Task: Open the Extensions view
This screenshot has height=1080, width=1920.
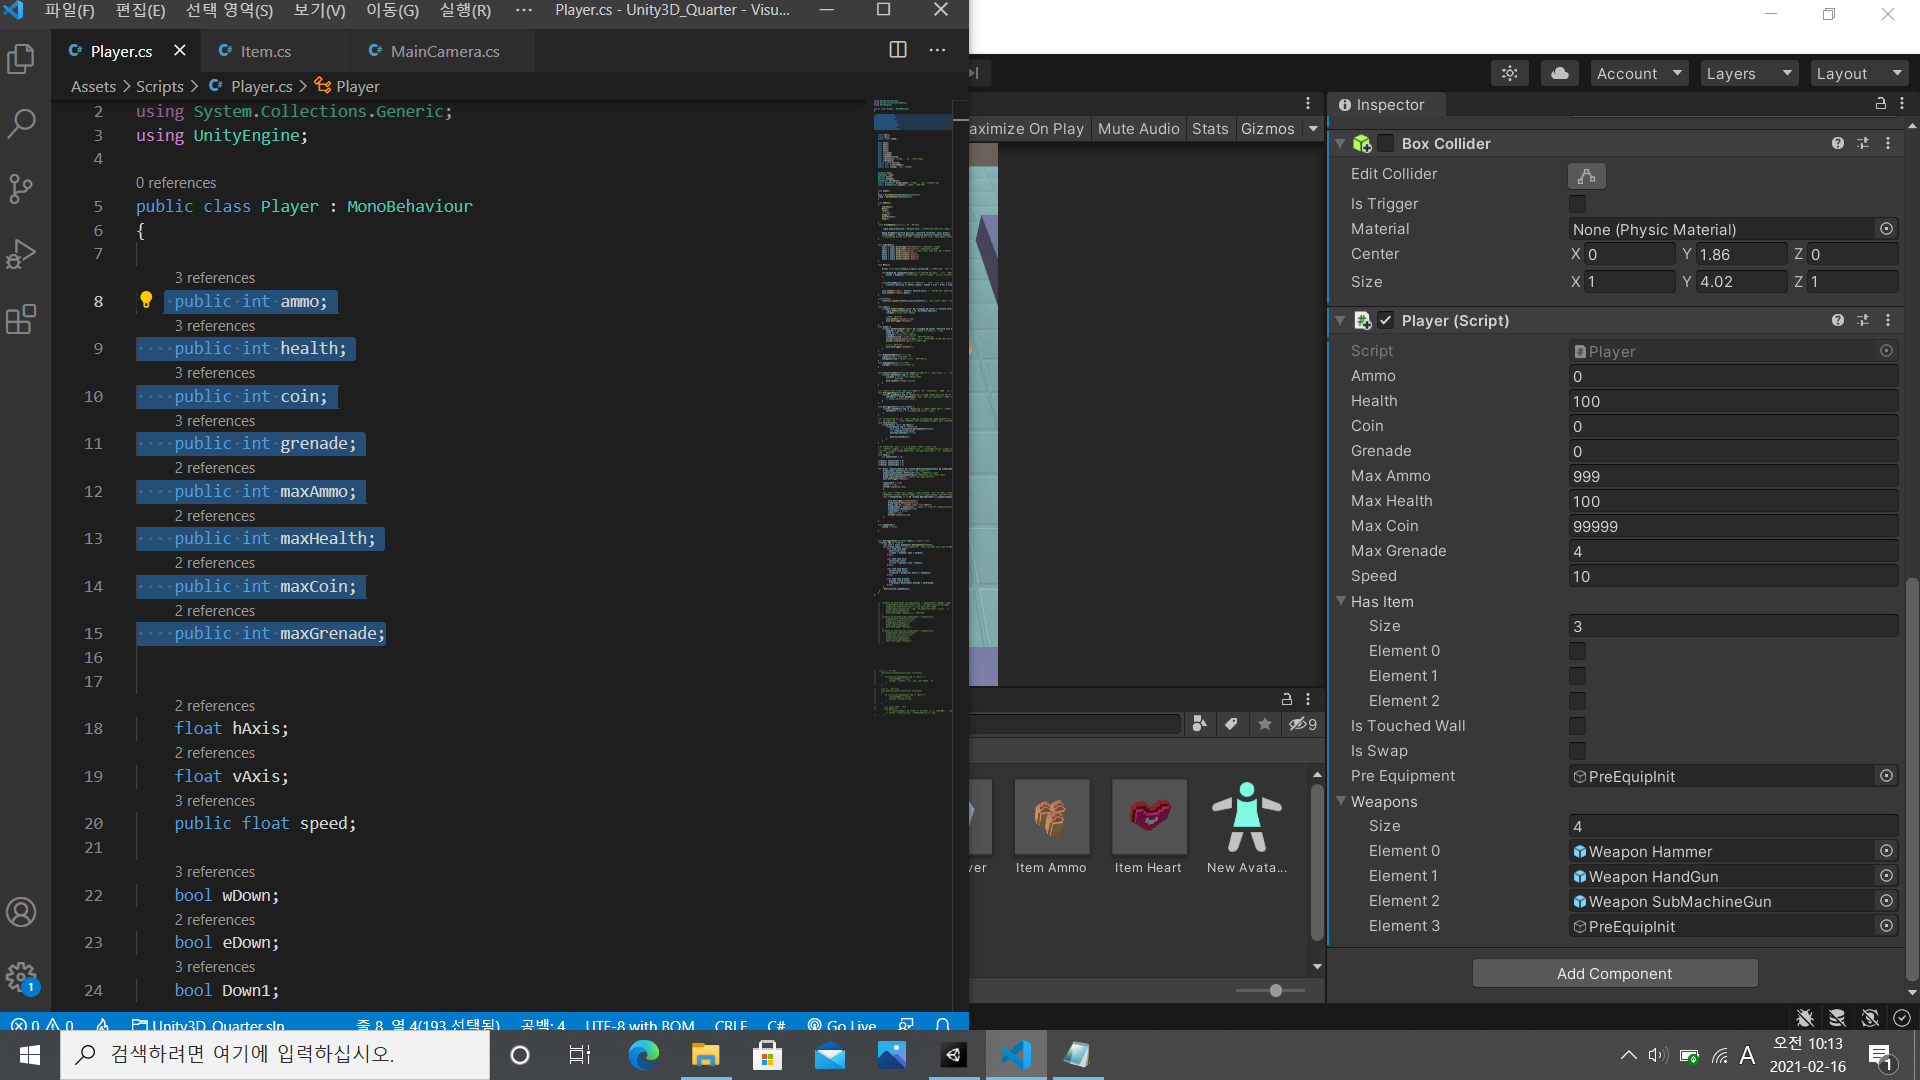Action: coord(21,320)
